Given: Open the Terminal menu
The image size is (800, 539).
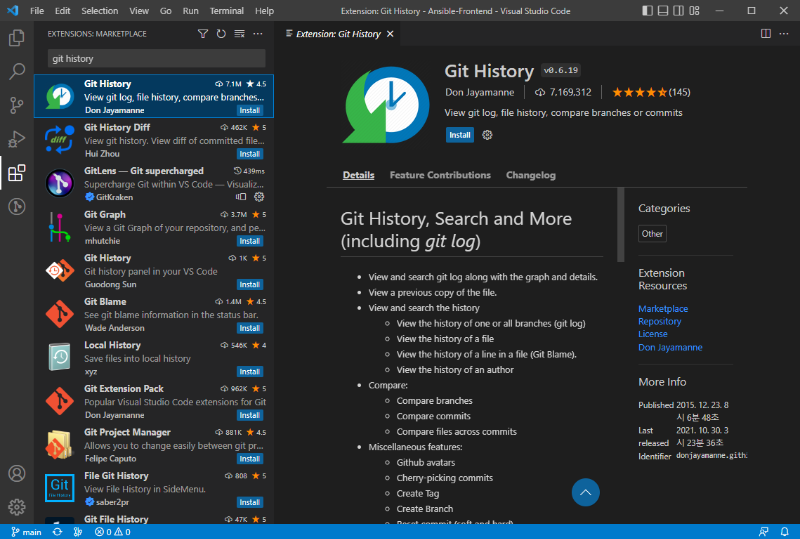Looking at the screenshot, I should click(x=227, y=11).
